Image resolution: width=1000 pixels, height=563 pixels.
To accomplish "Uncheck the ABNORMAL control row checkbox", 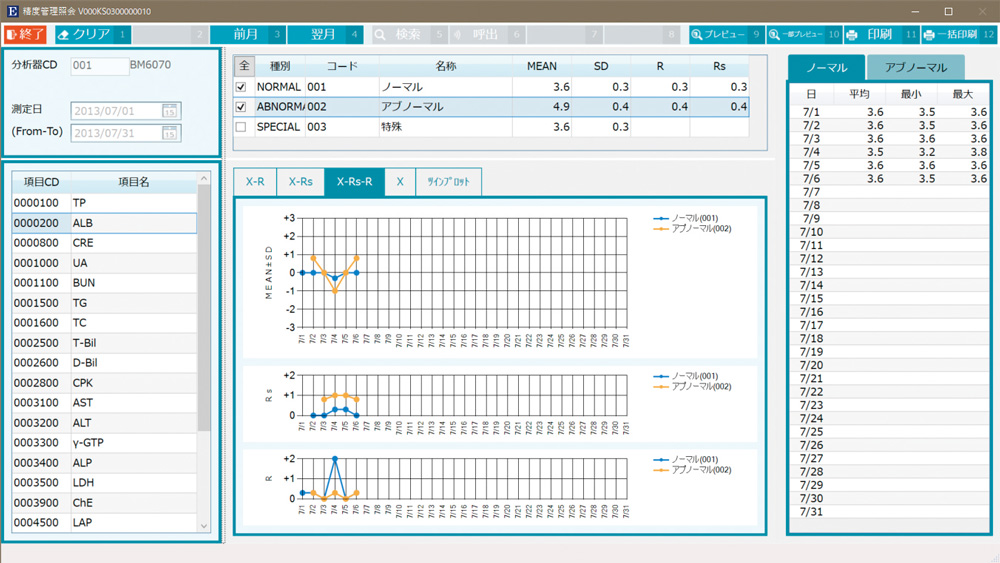I will click(x=241, y=107).
